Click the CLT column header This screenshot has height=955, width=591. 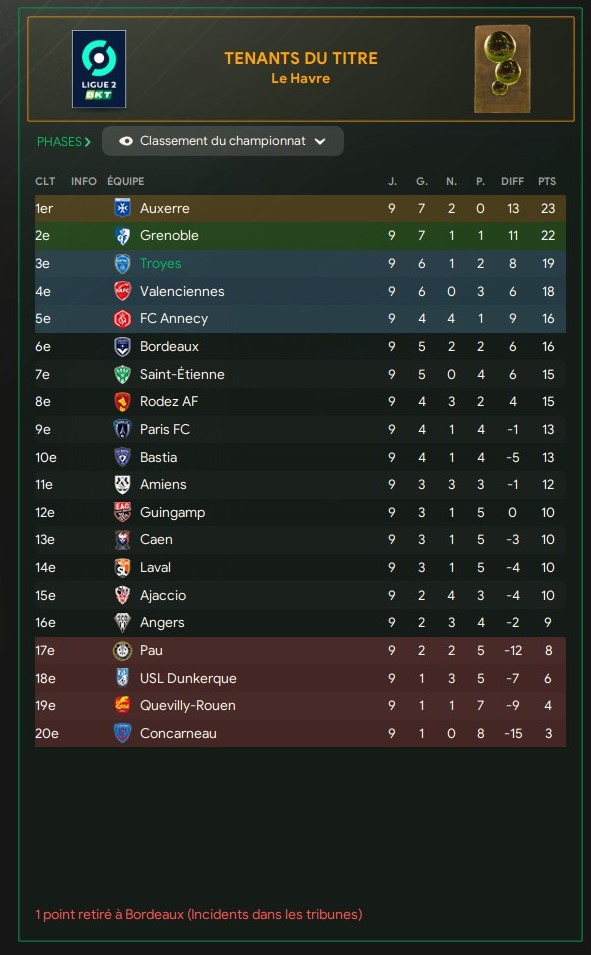click(x=45, y=181)
